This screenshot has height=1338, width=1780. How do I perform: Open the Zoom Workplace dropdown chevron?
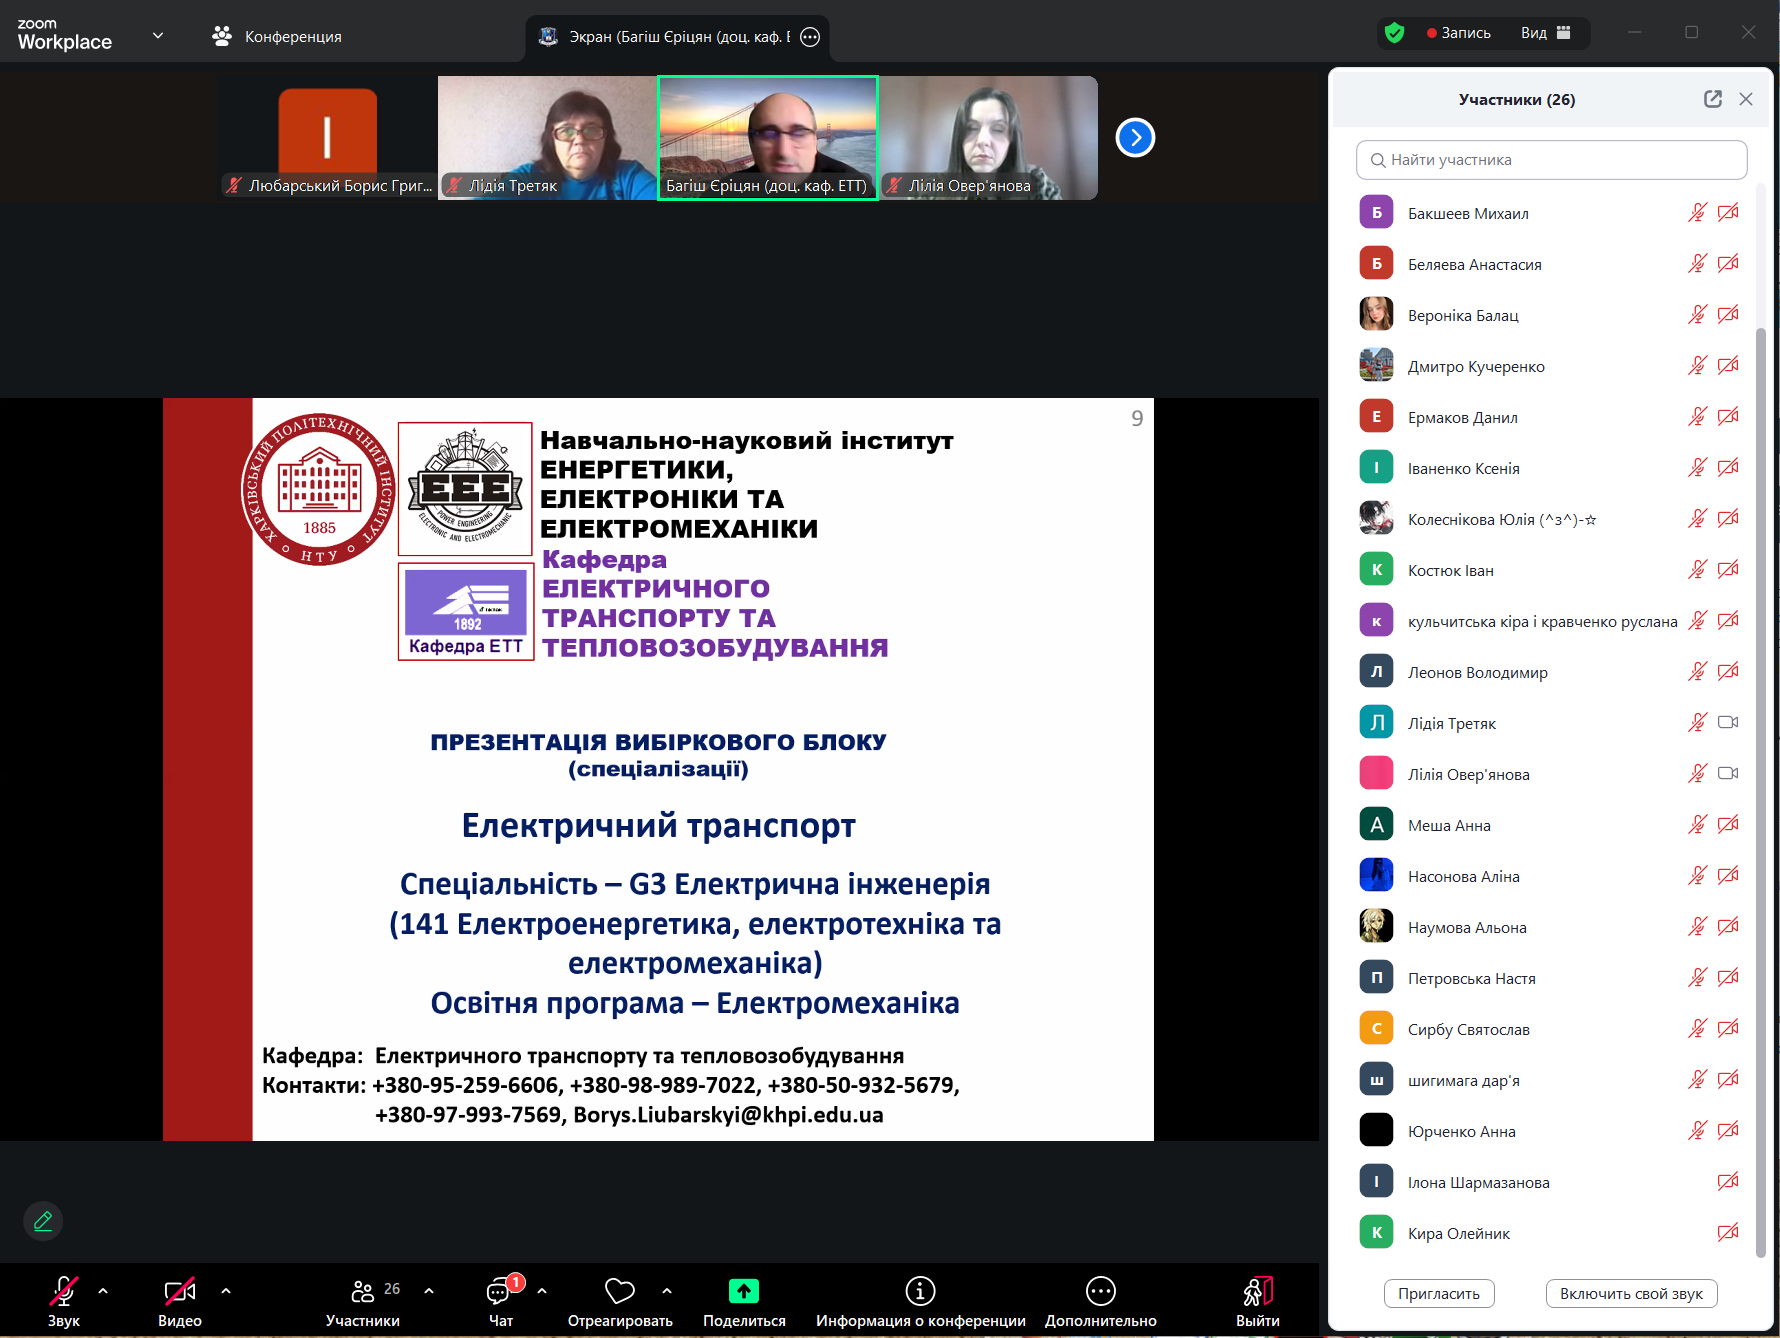[157, 36]
